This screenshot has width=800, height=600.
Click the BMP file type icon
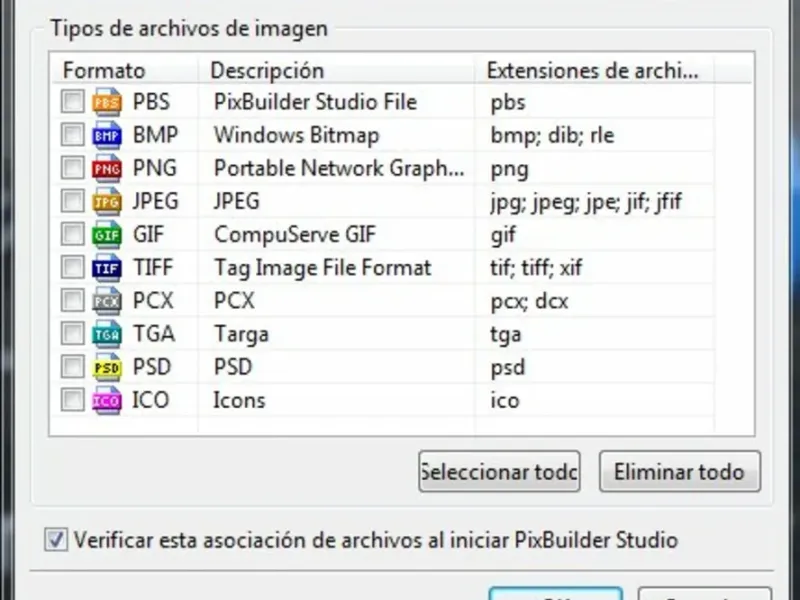click(106, 135)
